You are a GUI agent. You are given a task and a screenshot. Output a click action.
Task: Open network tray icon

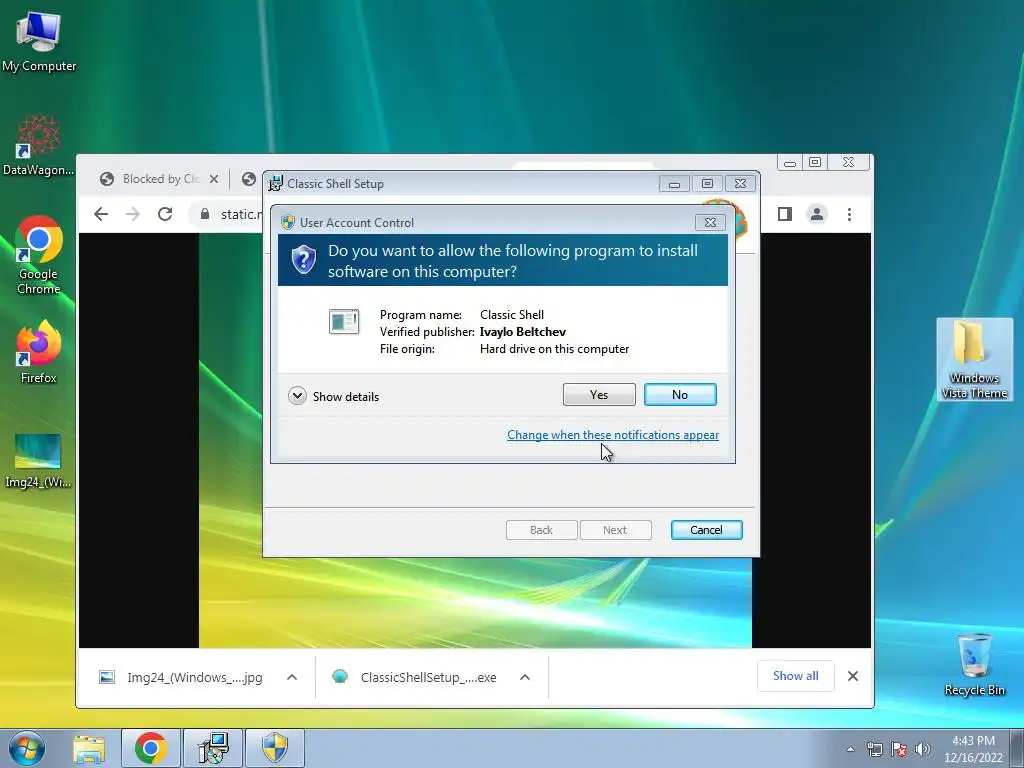[874, 749]
